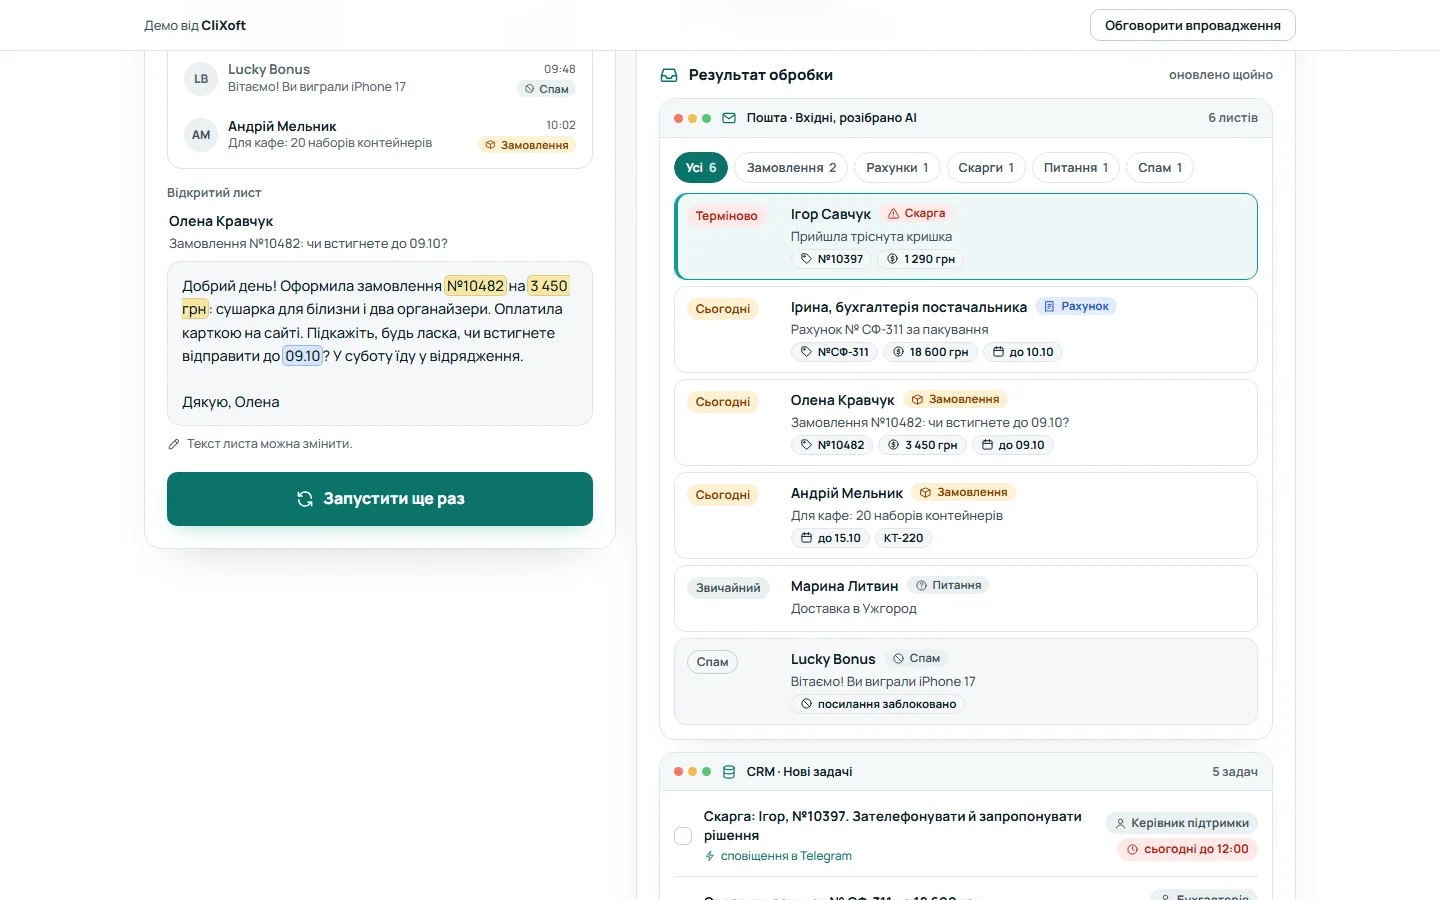Click the Терміново priority badge

click(x=727, y=216)
